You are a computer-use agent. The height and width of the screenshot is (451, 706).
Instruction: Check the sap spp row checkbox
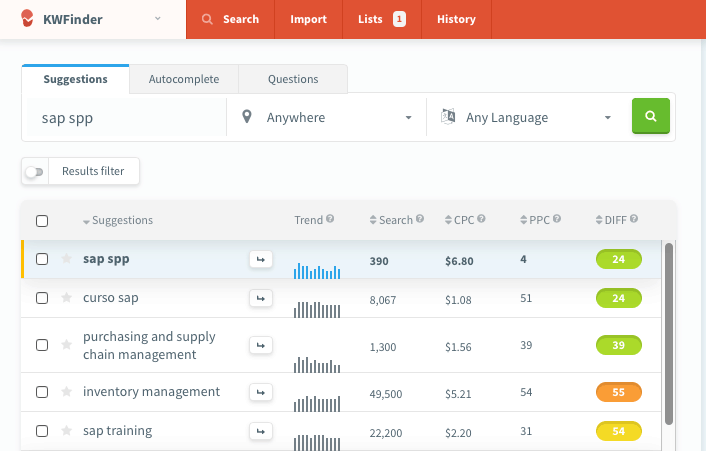coord(42,259)
